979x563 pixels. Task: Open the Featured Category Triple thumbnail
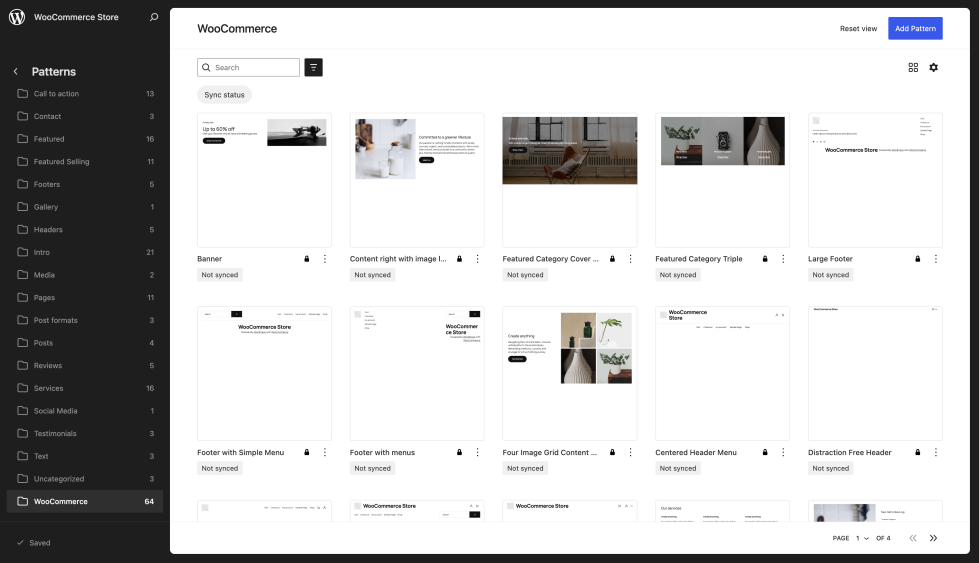(722, 180)
